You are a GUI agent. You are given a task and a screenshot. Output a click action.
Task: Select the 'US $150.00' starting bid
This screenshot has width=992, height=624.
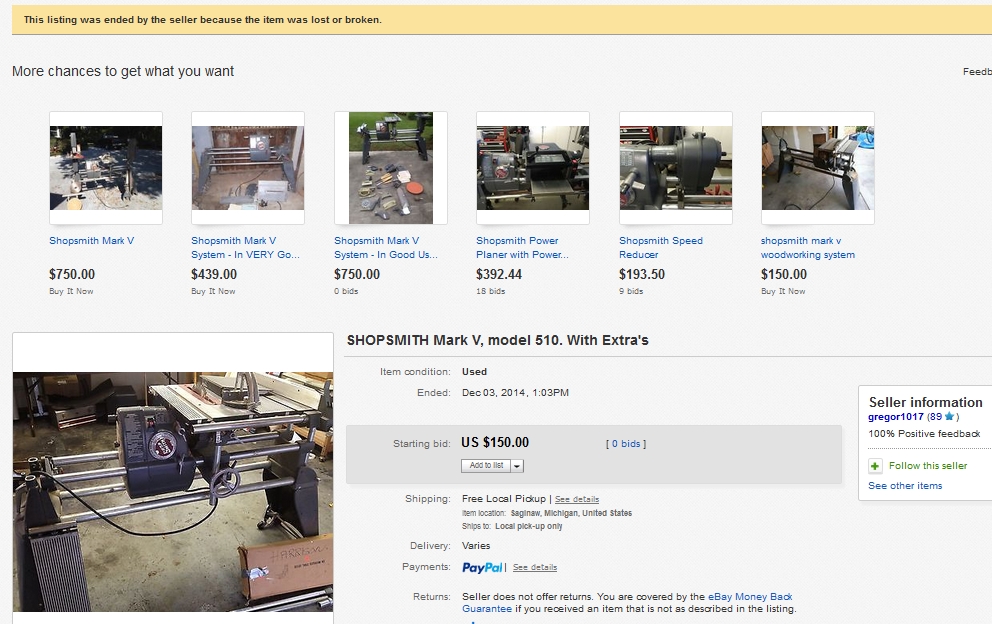tap(495, 442)
